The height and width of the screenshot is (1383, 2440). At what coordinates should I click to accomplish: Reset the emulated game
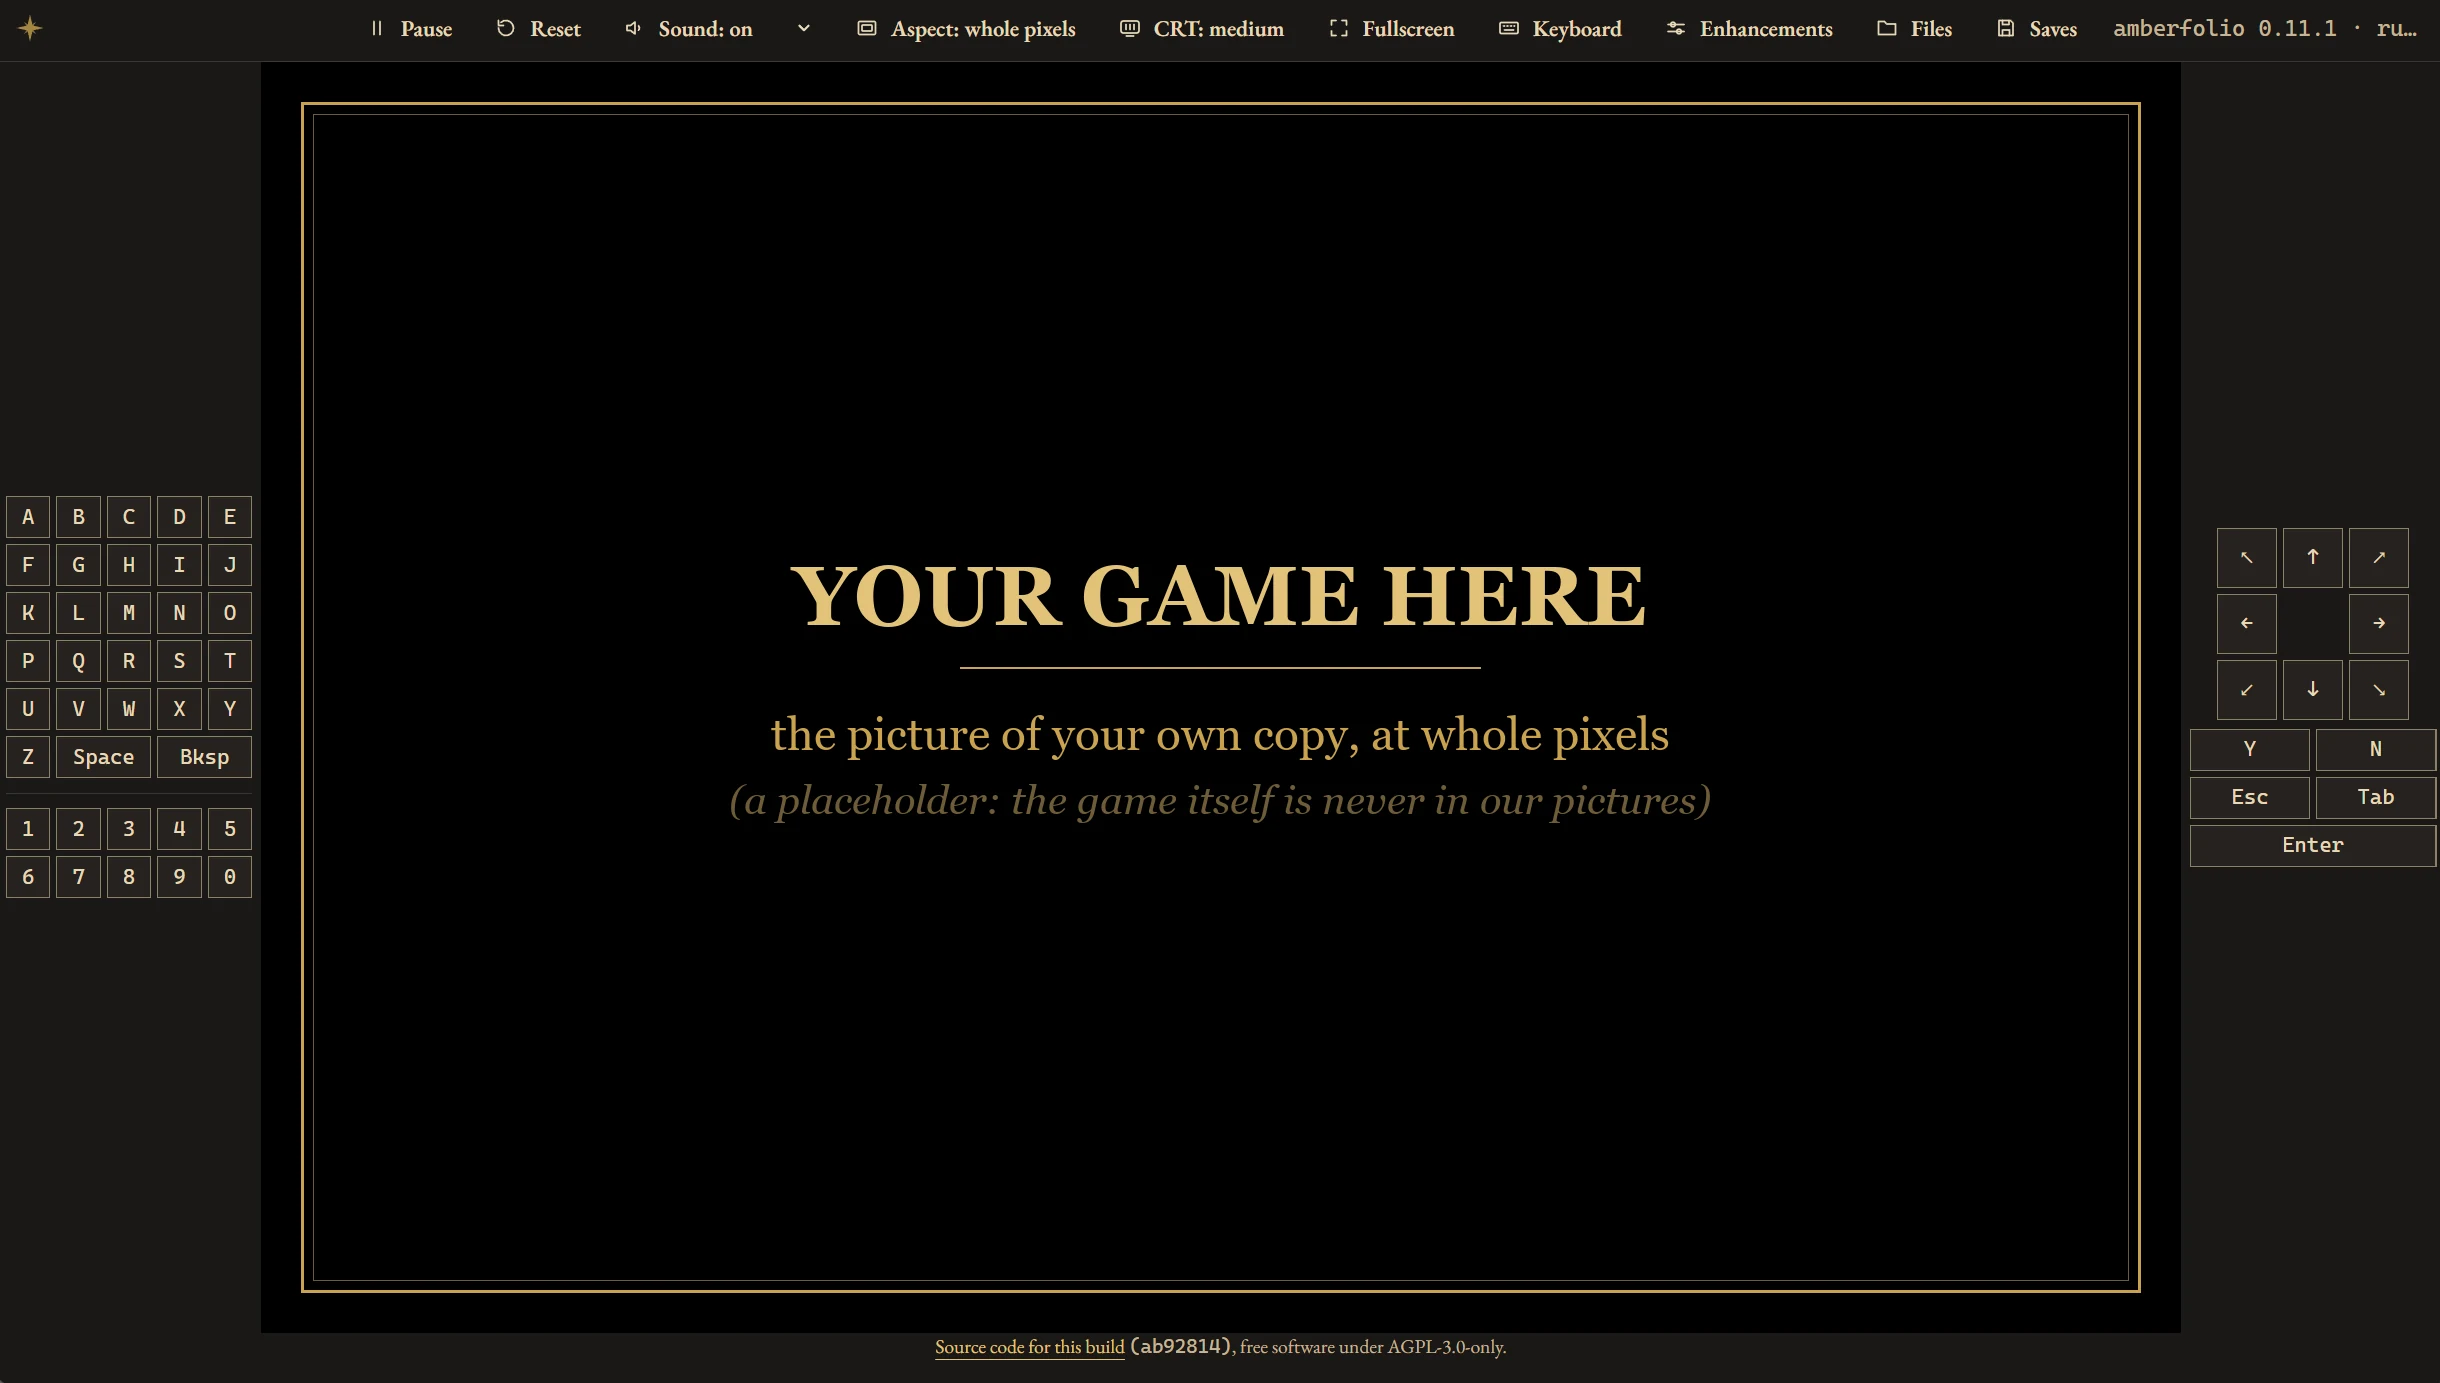click(538, 29)
